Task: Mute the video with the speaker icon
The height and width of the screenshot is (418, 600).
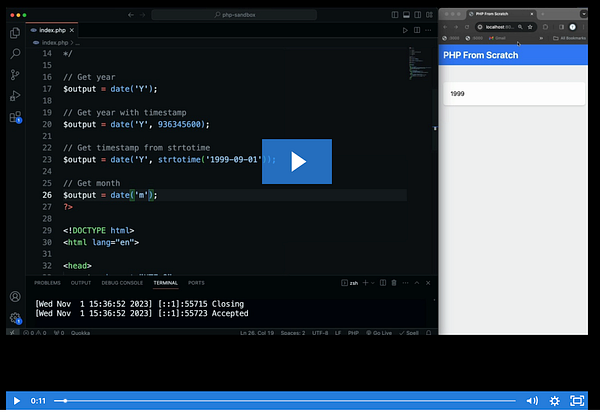Action: [x=532, y=400]
